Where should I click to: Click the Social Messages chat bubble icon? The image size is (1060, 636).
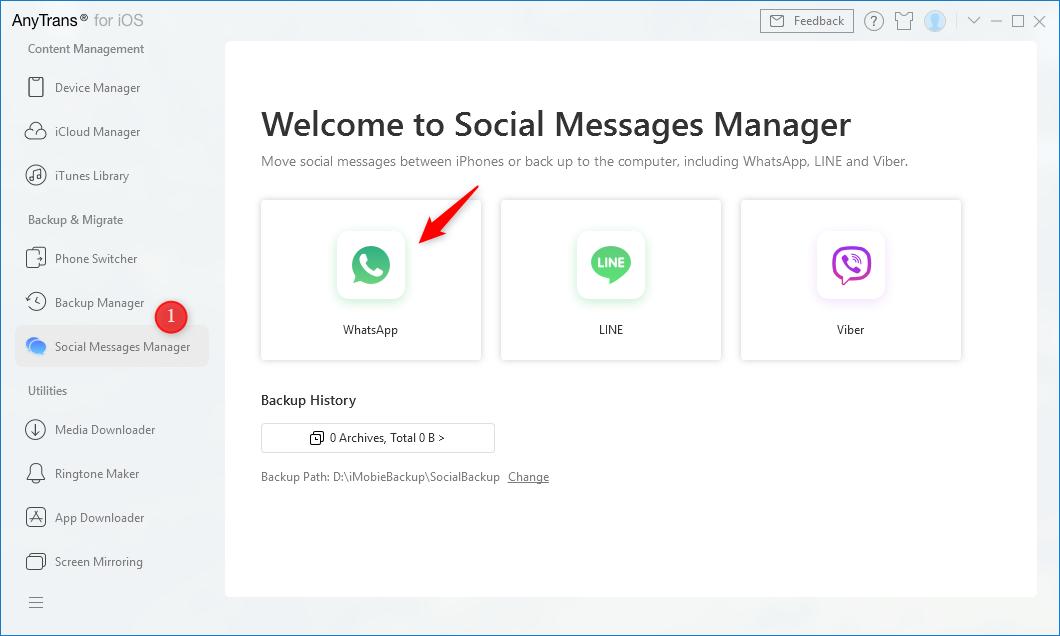(36, 346)
